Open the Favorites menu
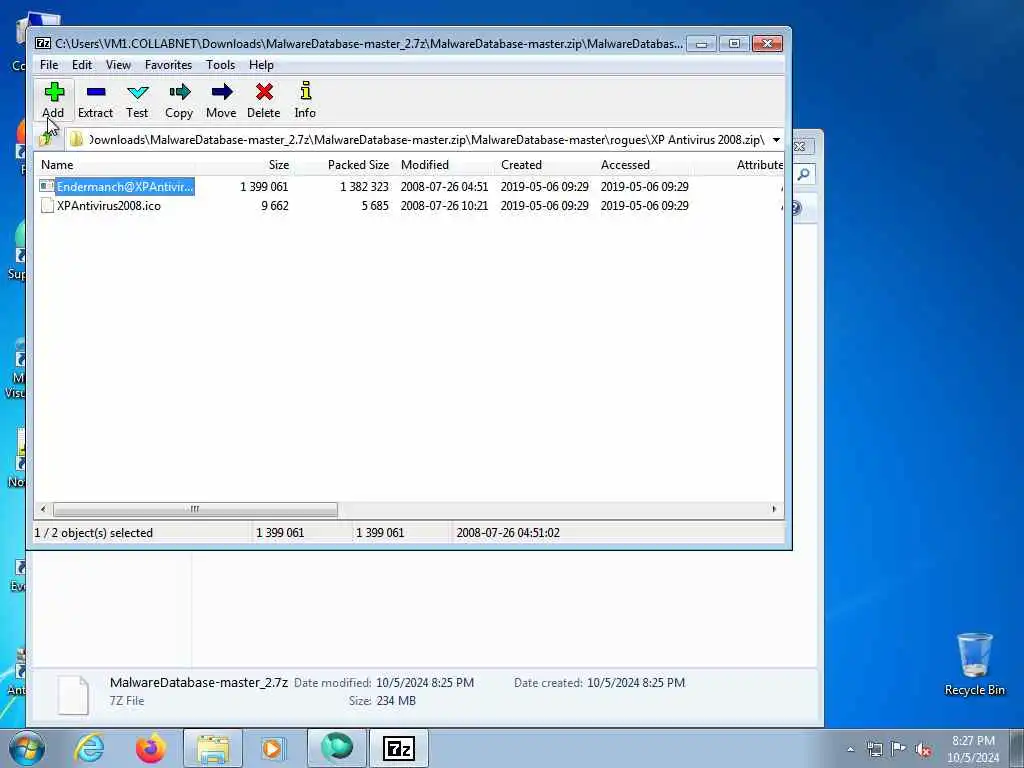1024x768 pixels. coord(168,65)
